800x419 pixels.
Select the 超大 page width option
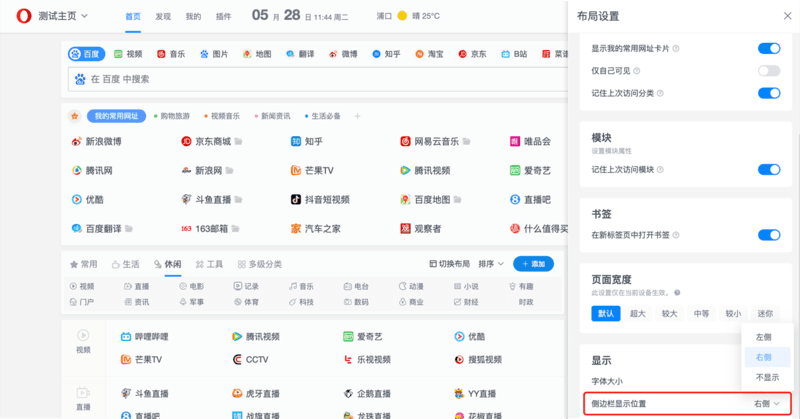click(x=638, y=313)
